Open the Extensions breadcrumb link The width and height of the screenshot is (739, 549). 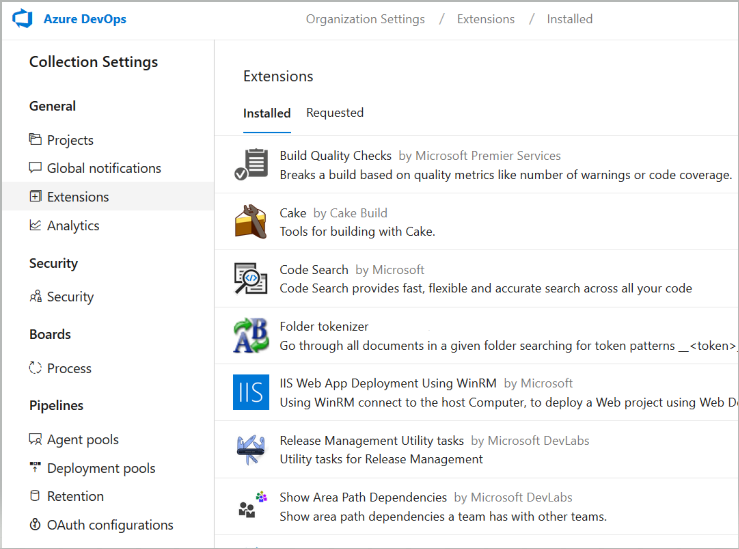[x=485, y=19]
